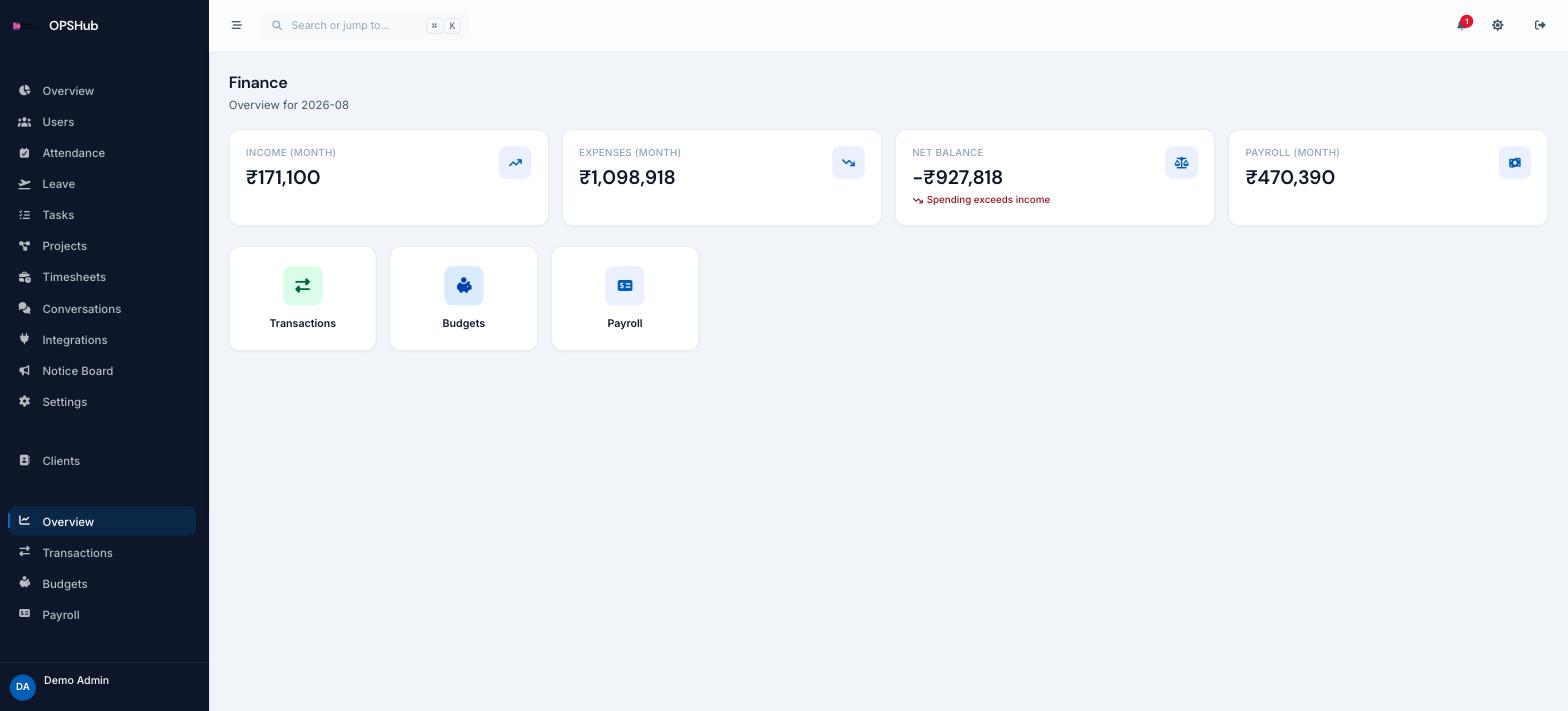Click the search magnifier icon

click(x=277, y=25)
